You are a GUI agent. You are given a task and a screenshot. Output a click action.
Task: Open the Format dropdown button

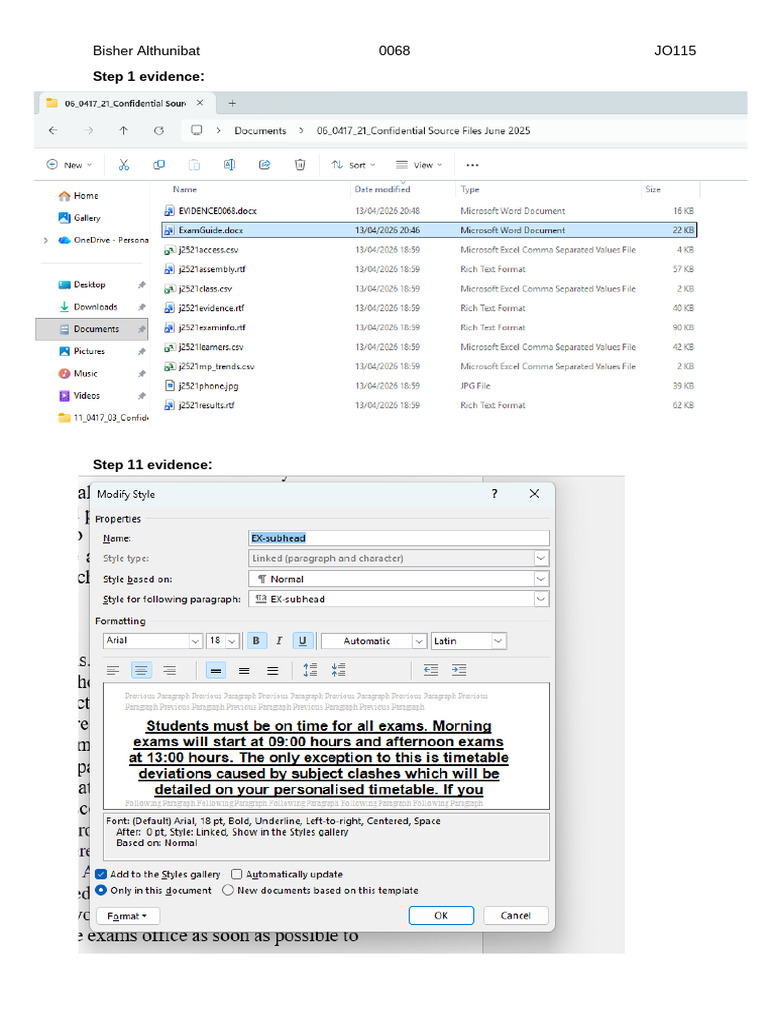coord(129,916)
